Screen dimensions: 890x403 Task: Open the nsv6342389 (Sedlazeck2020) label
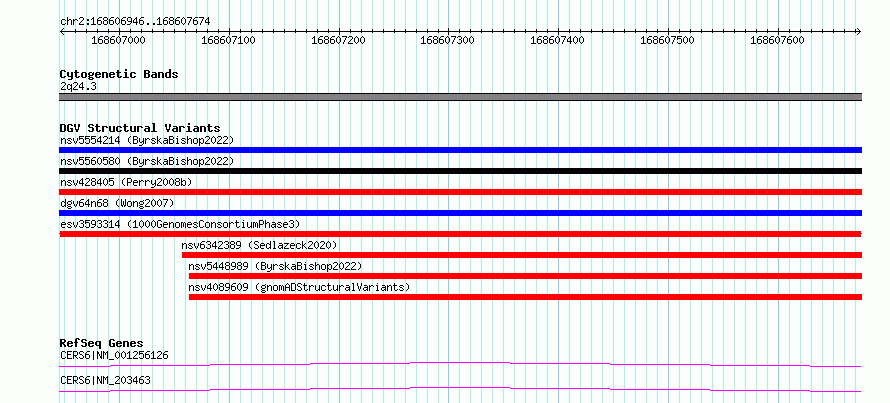pyautogui.click(x=259, y=245)
